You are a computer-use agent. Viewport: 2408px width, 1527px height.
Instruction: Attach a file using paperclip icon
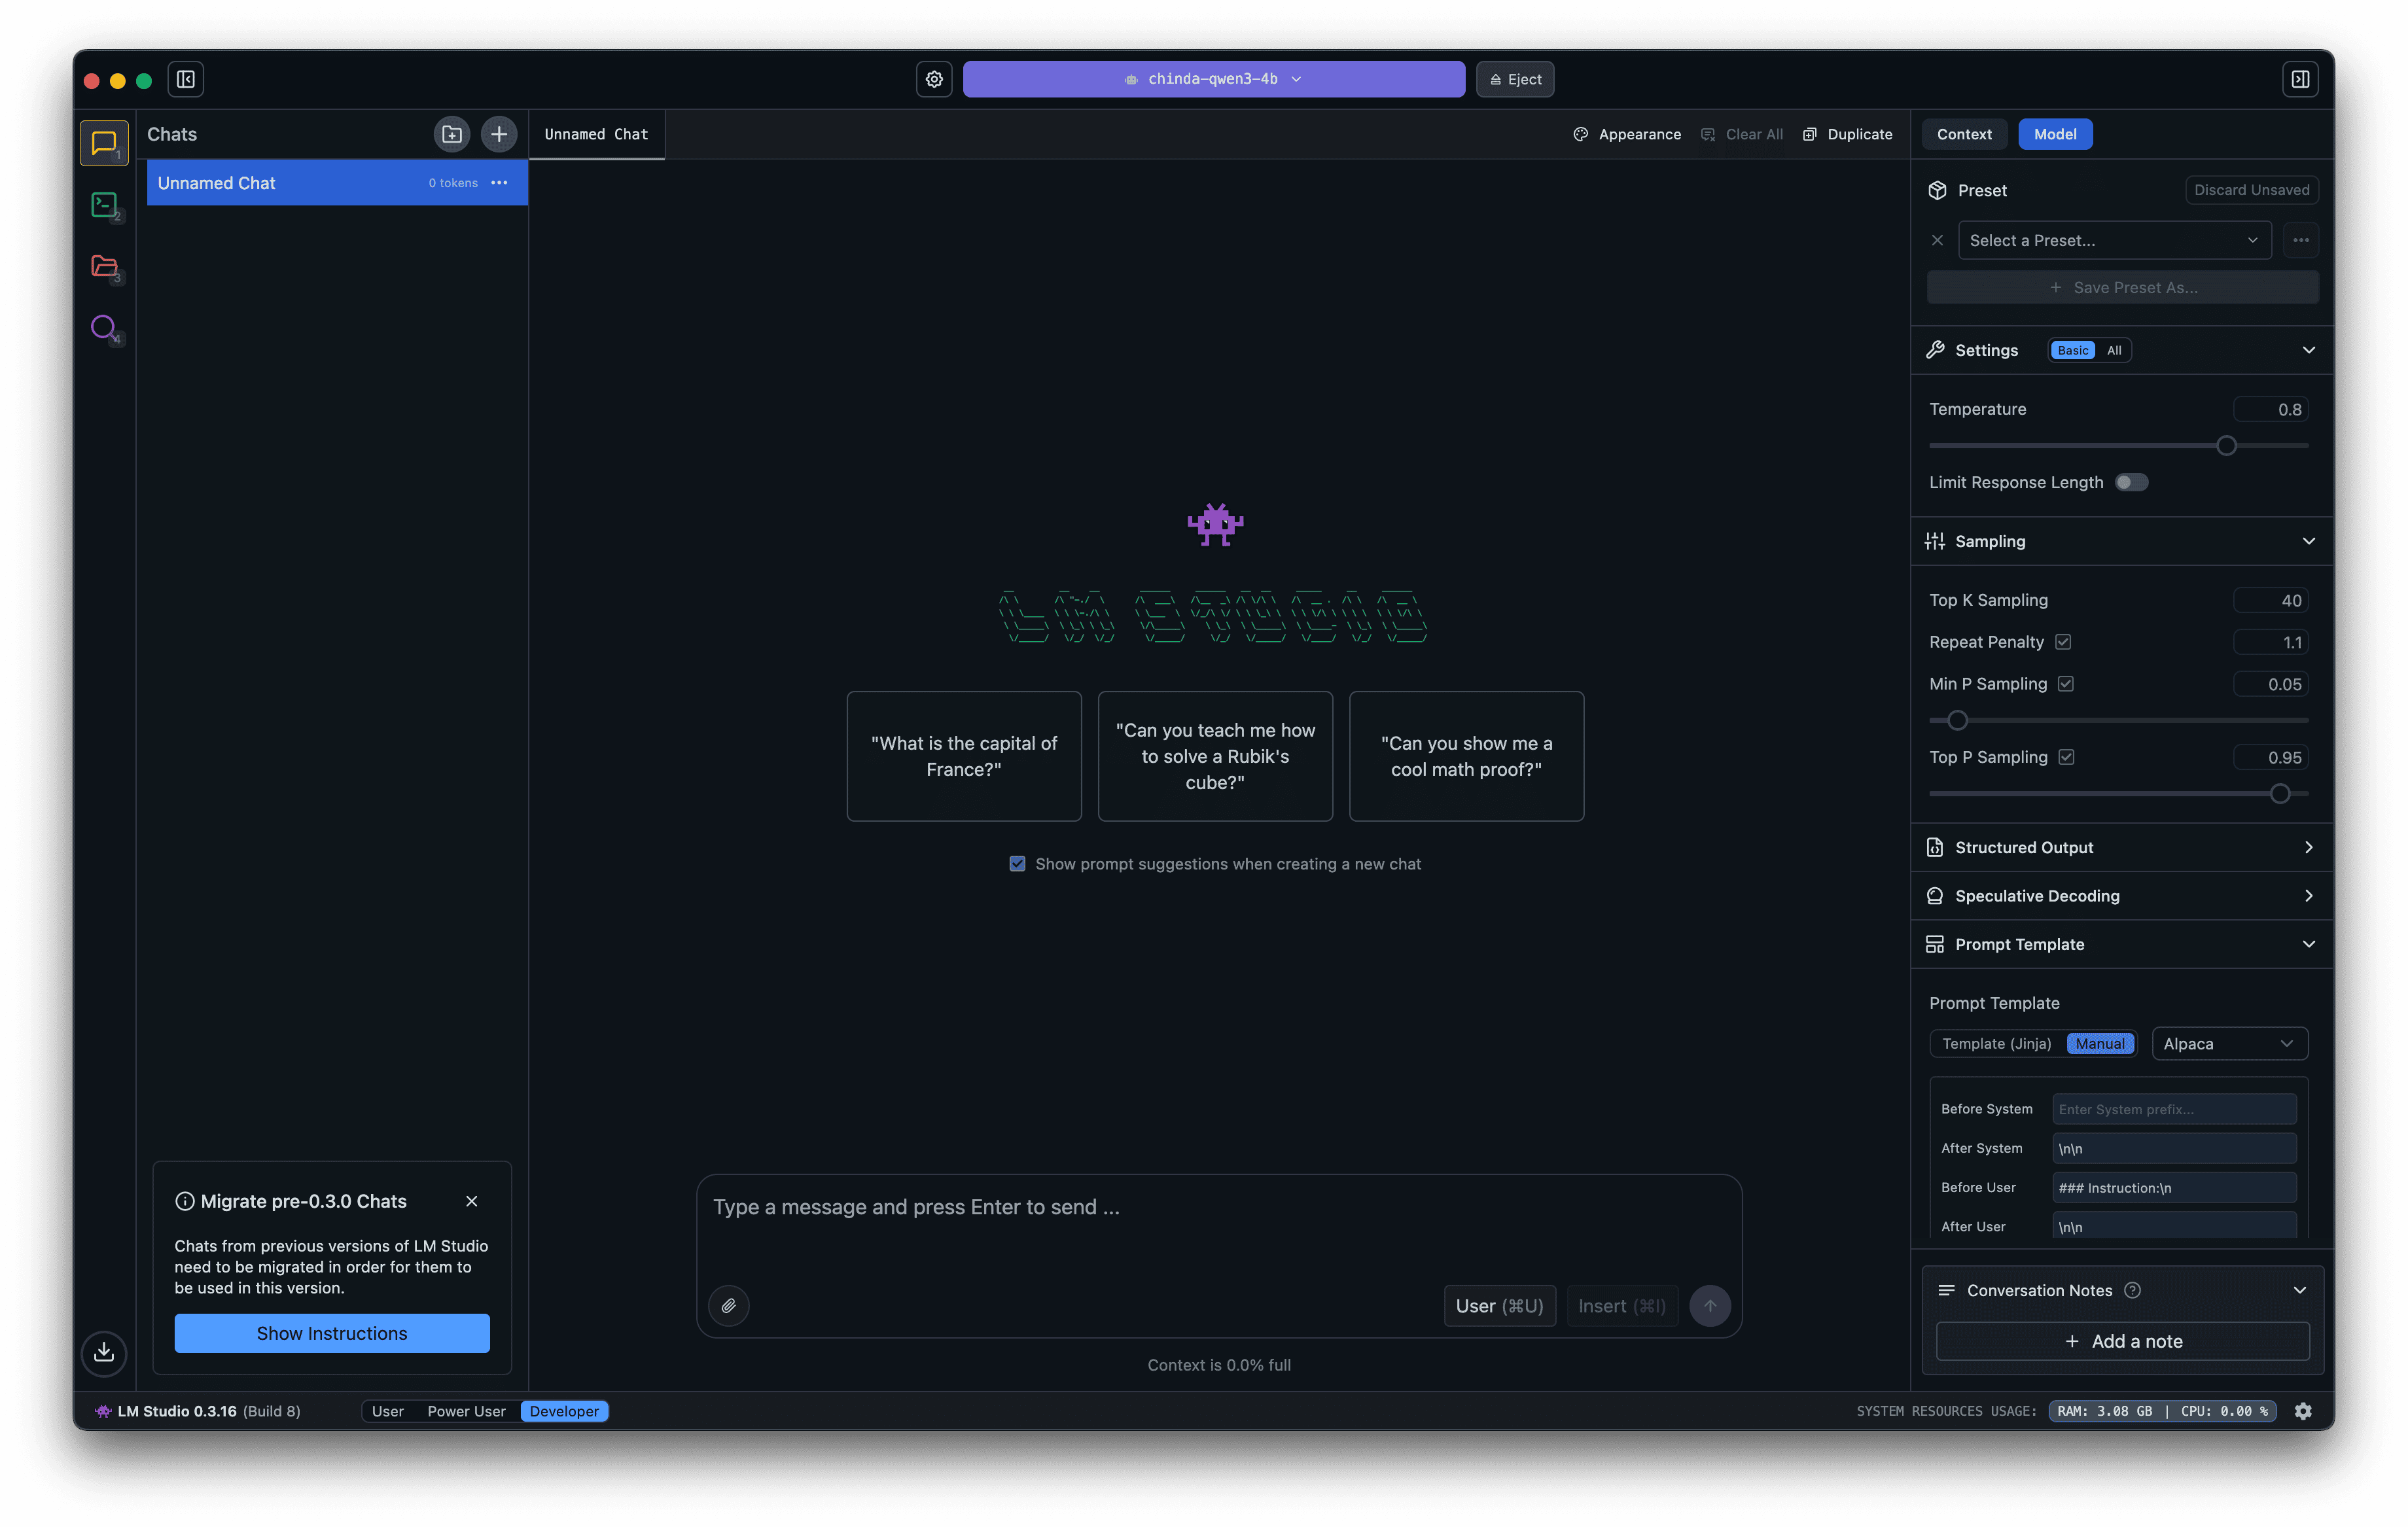[728, 1305]
